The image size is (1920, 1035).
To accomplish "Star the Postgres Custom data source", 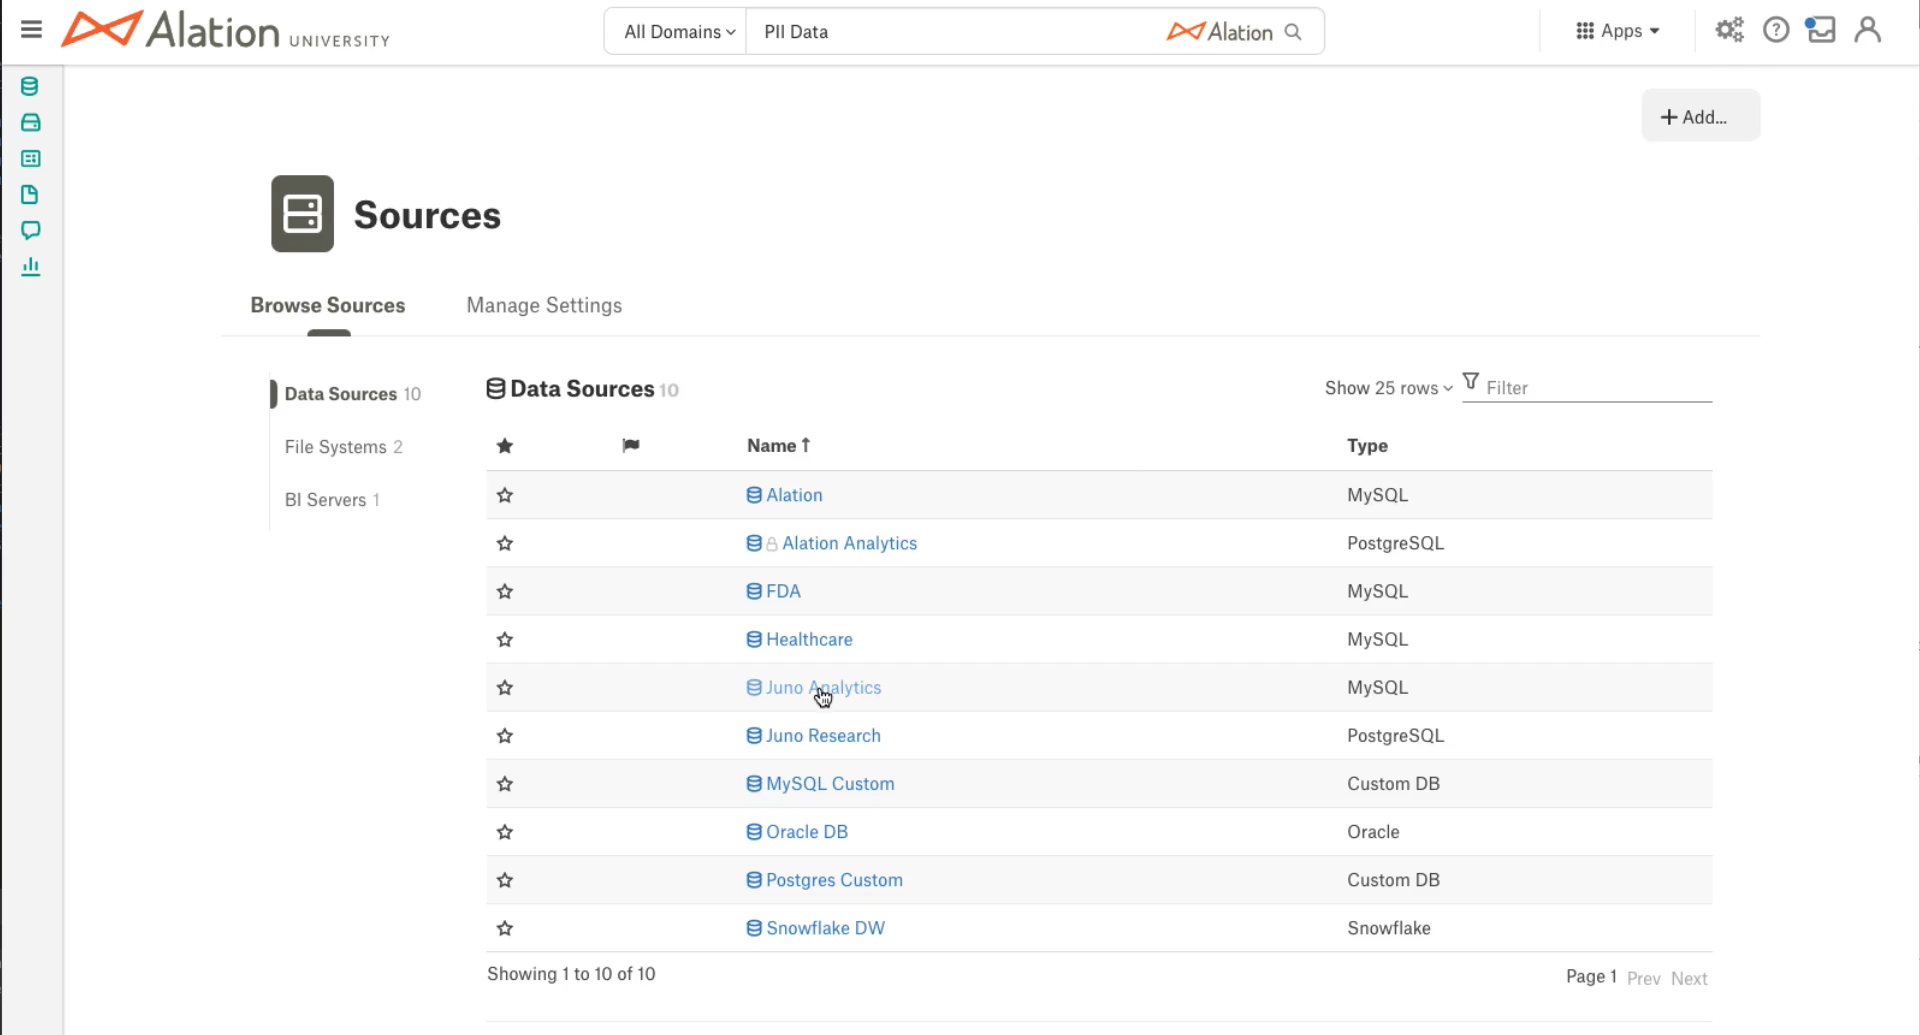I will tap(505, 880).
